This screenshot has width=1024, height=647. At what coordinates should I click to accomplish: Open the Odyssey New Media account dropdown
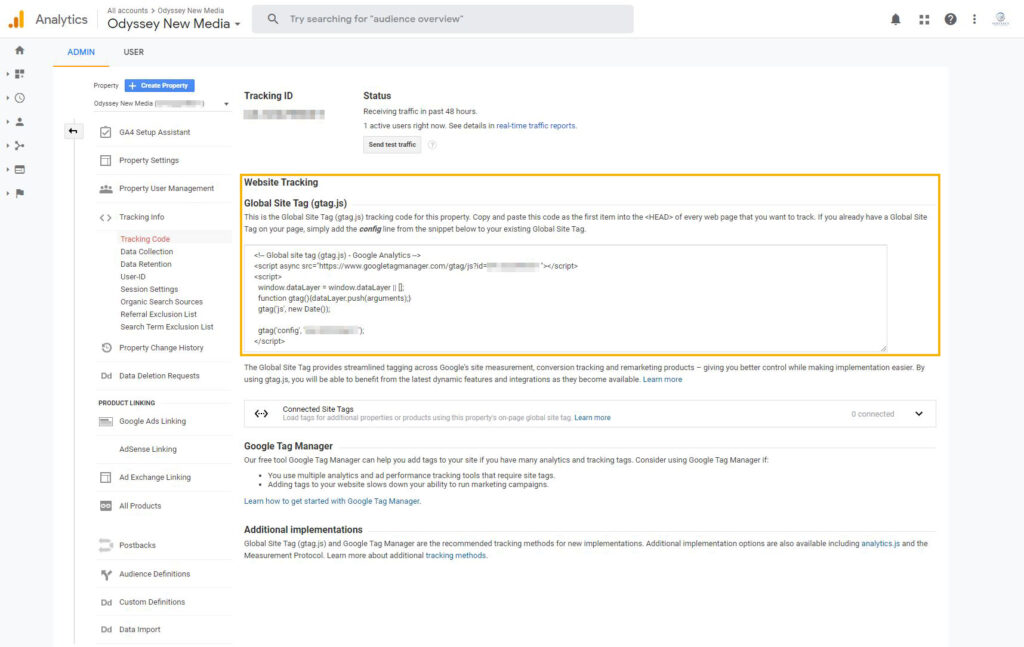pyautogui.click(x=174, y=24)
